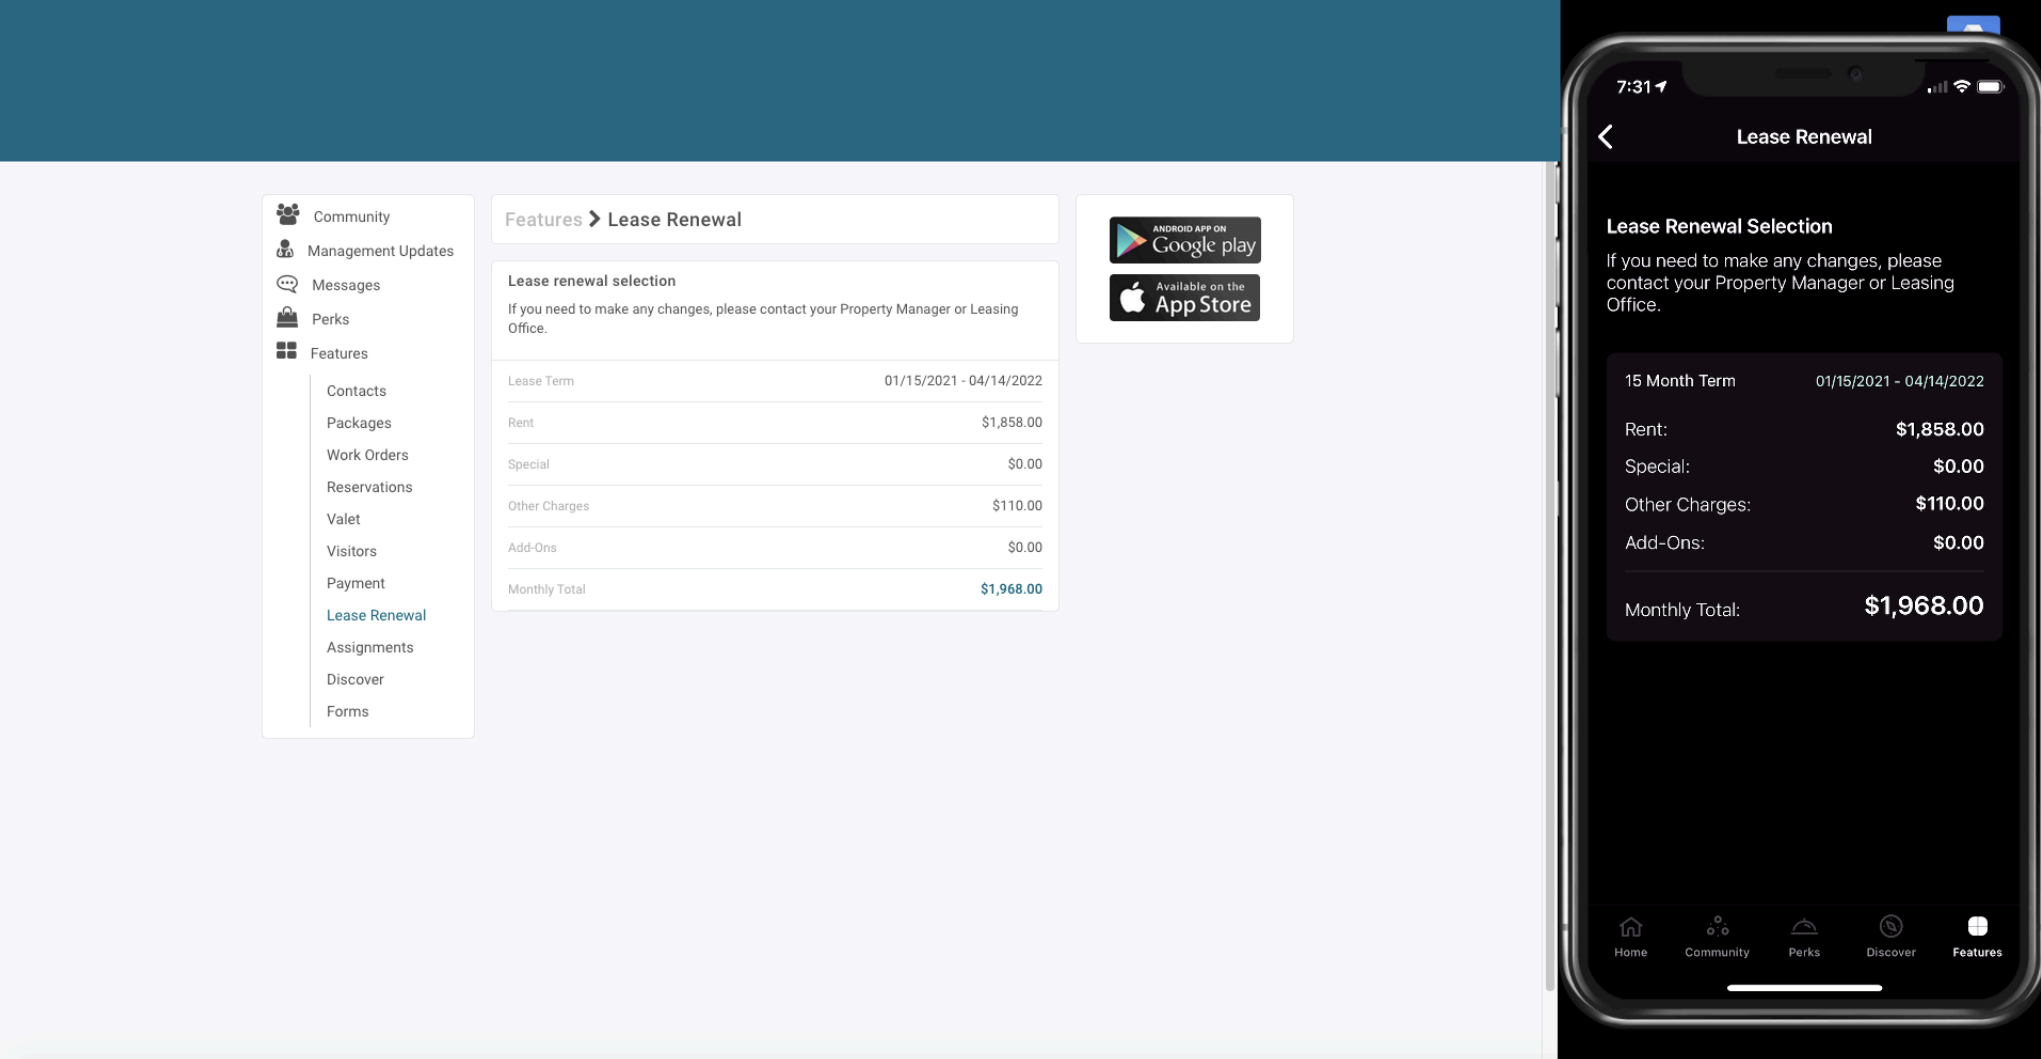
Task: Open Lease Renewal in the sidebar
Action: click(x=376, y=615)
